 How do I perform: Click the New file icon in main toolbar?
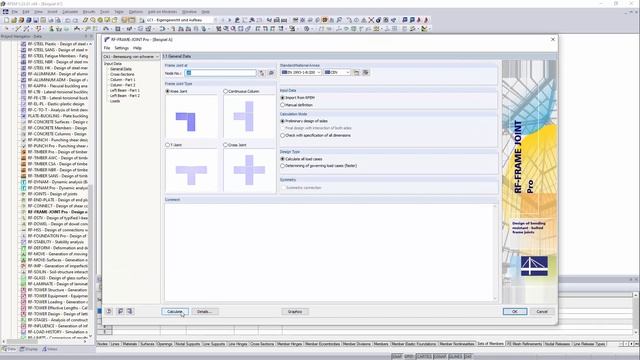(x=7, y=20)
